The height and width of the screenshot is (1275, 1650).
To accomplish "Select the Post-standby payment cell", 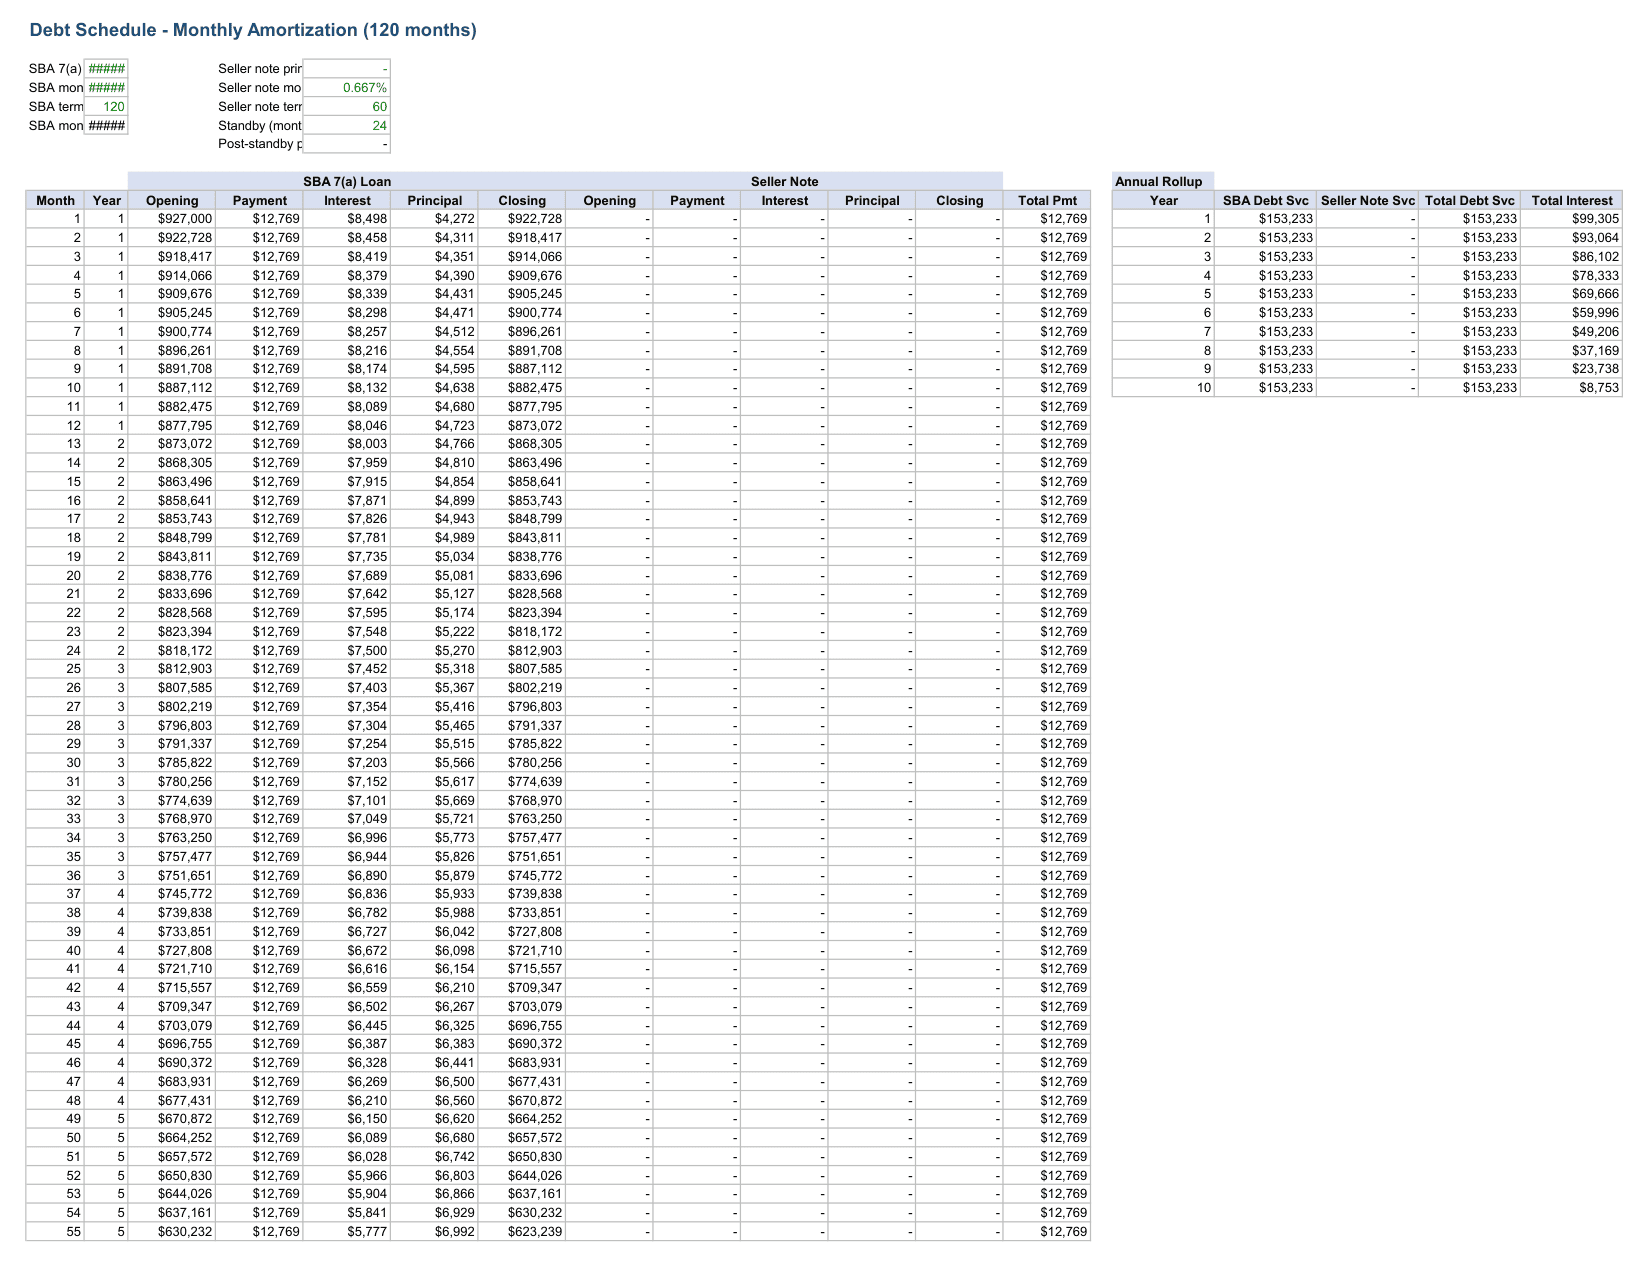I will point(346,144).
